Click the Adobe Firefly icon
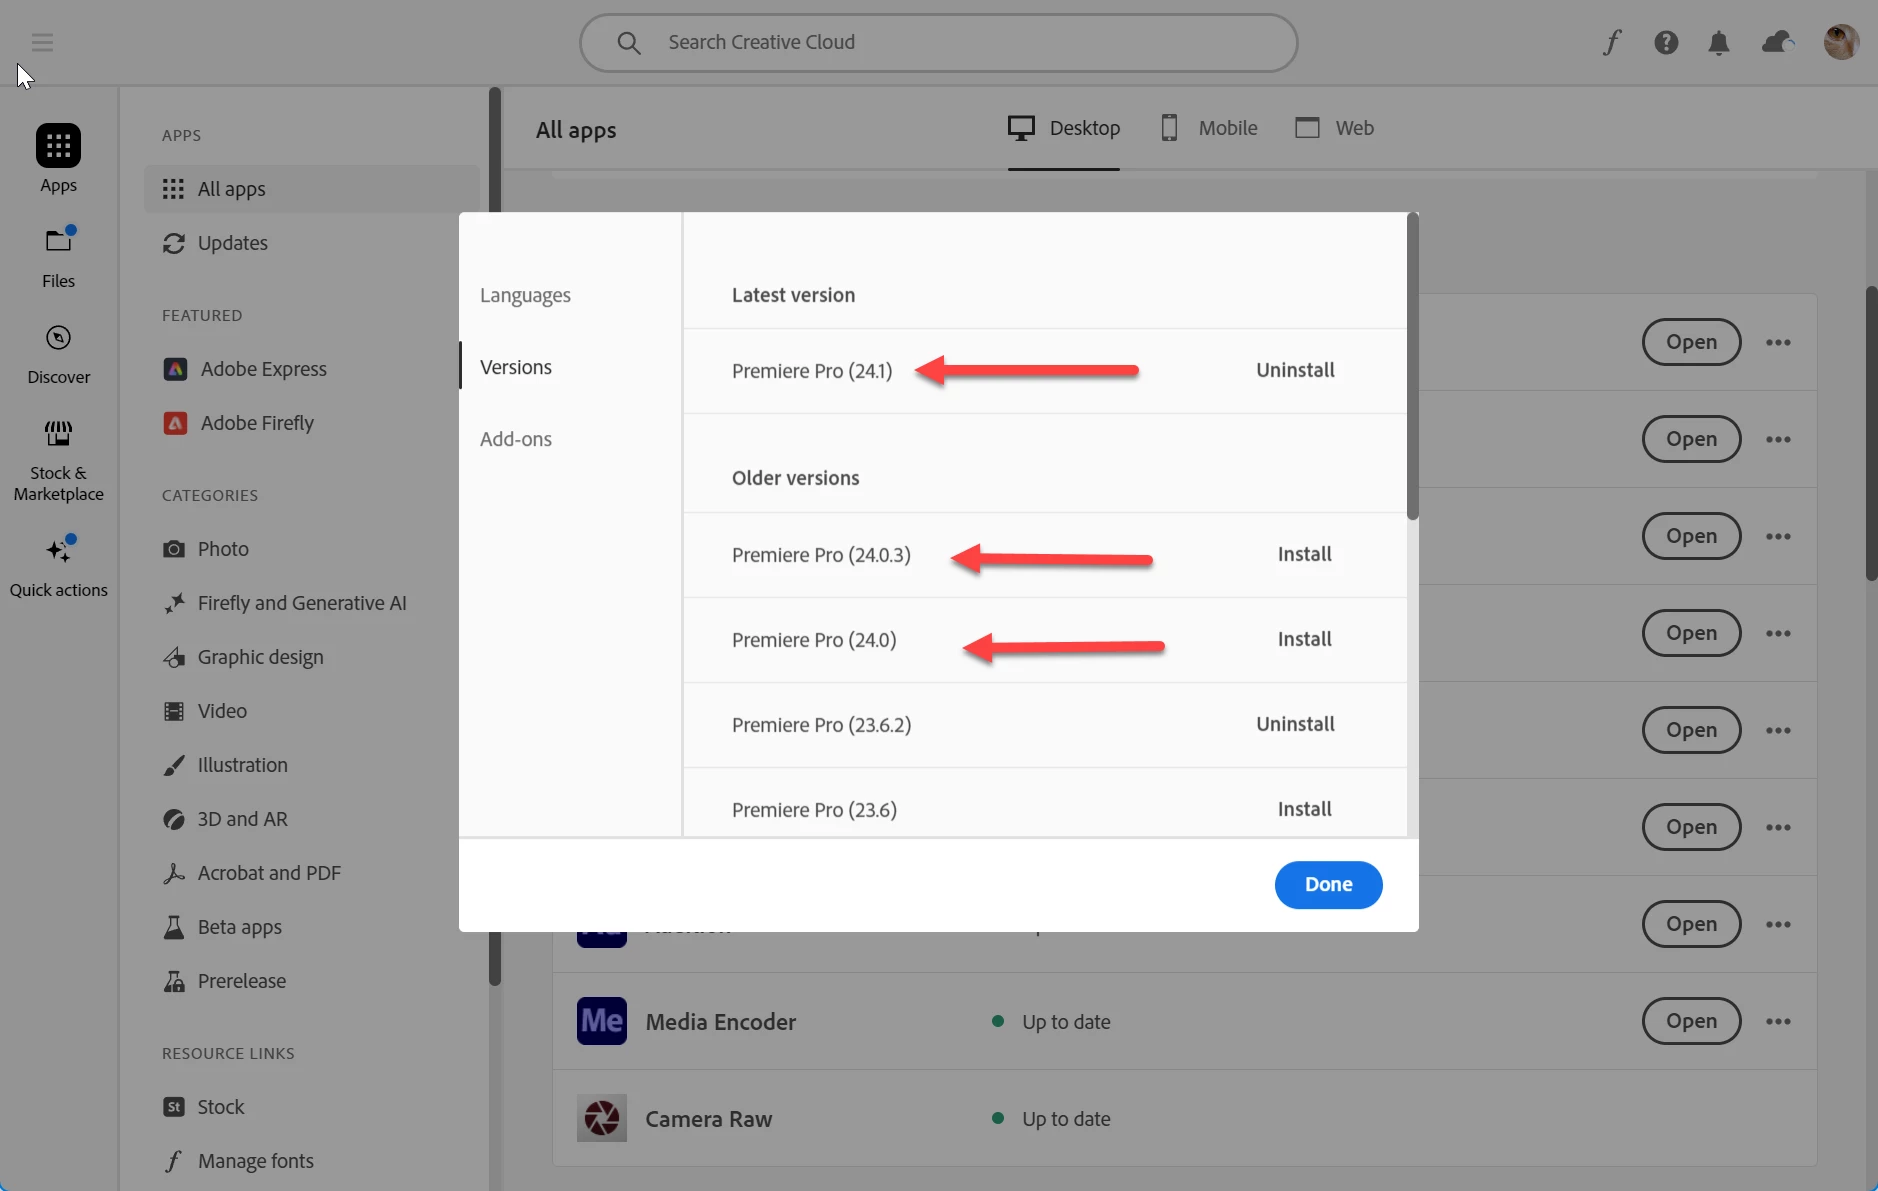Viewport: 1878px width, 1191px height. point(175,423)
